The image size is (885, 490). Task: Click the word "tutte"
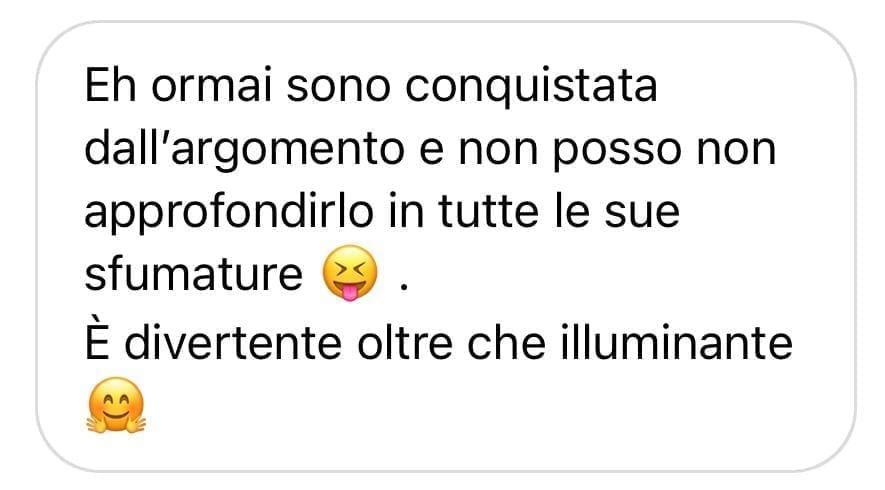click(488, 212)
